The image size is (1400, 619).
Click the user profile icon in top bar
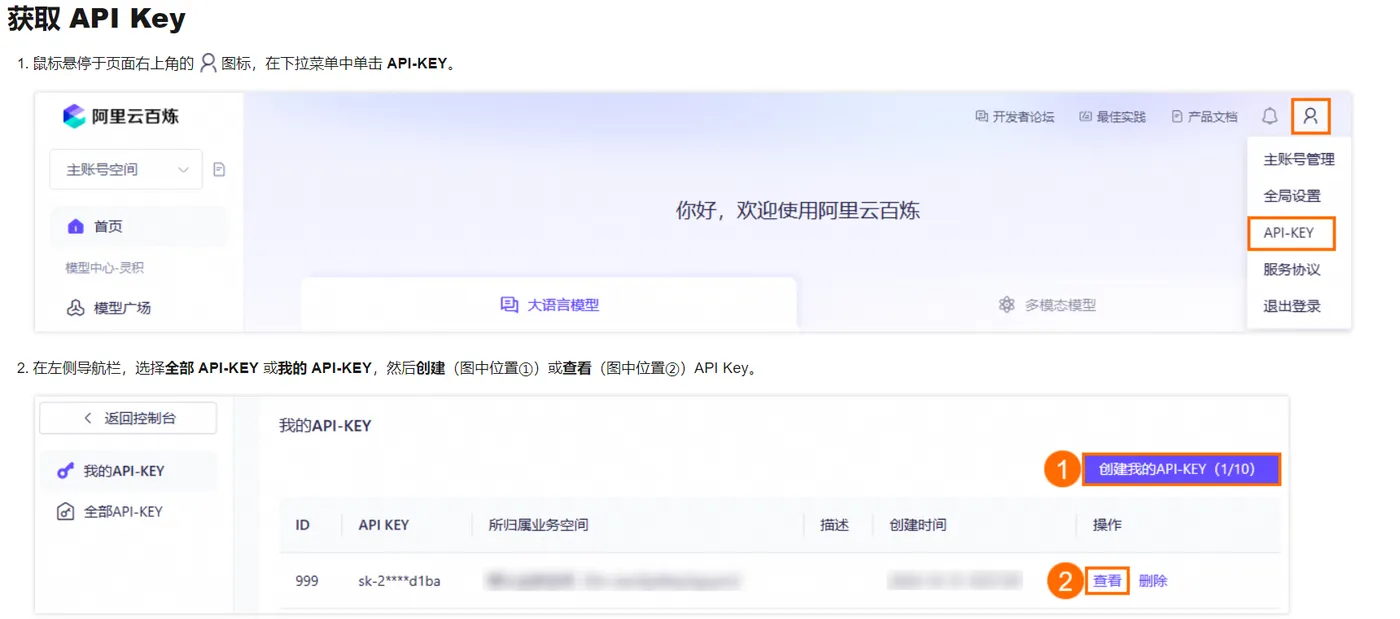1310,117
